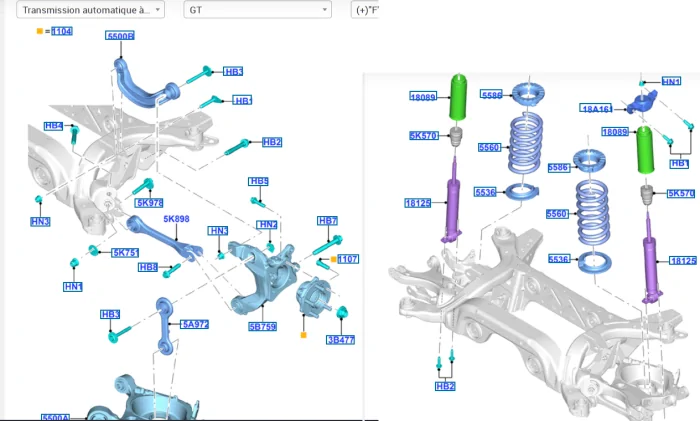Expand the GT selection dropdown
This screenshot has width=700, height=421.
pos(258,10)
